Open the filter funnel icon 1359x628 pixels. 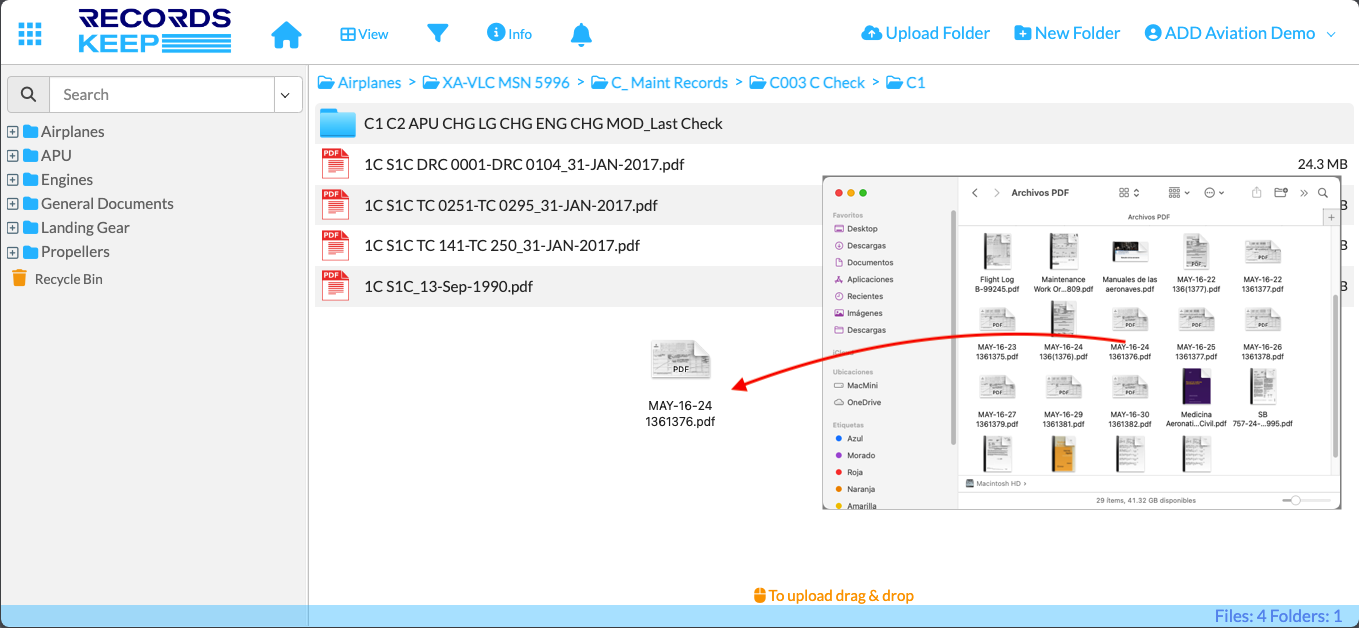click(437, 33)
